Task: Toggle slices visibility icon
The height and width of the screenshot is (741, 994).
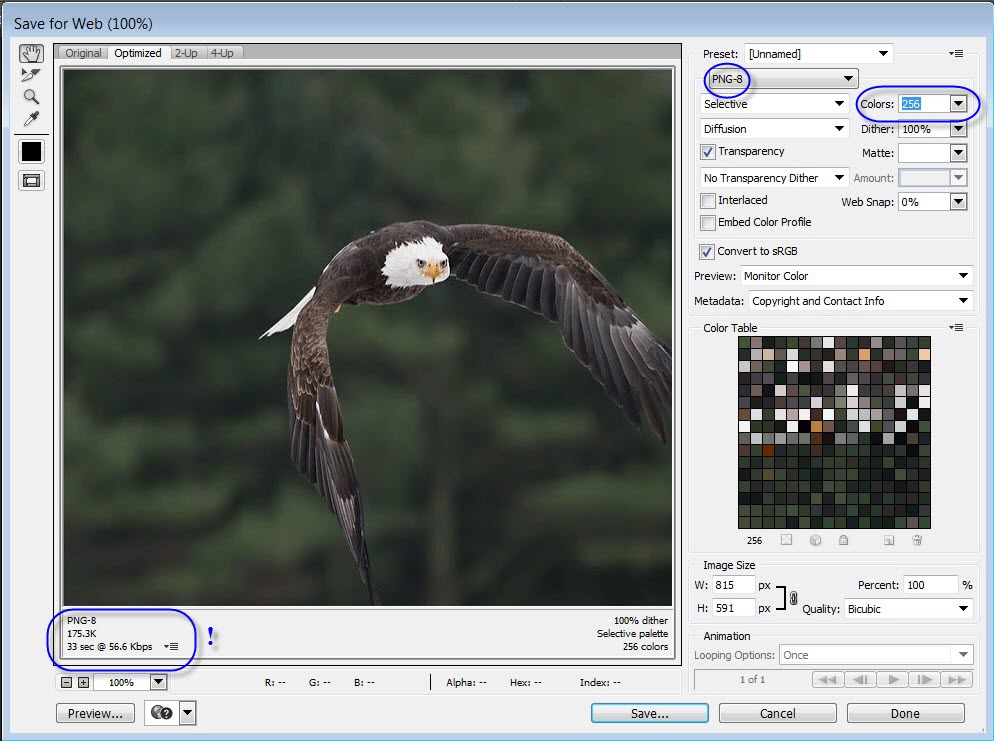Action: [x=31, y=181]
